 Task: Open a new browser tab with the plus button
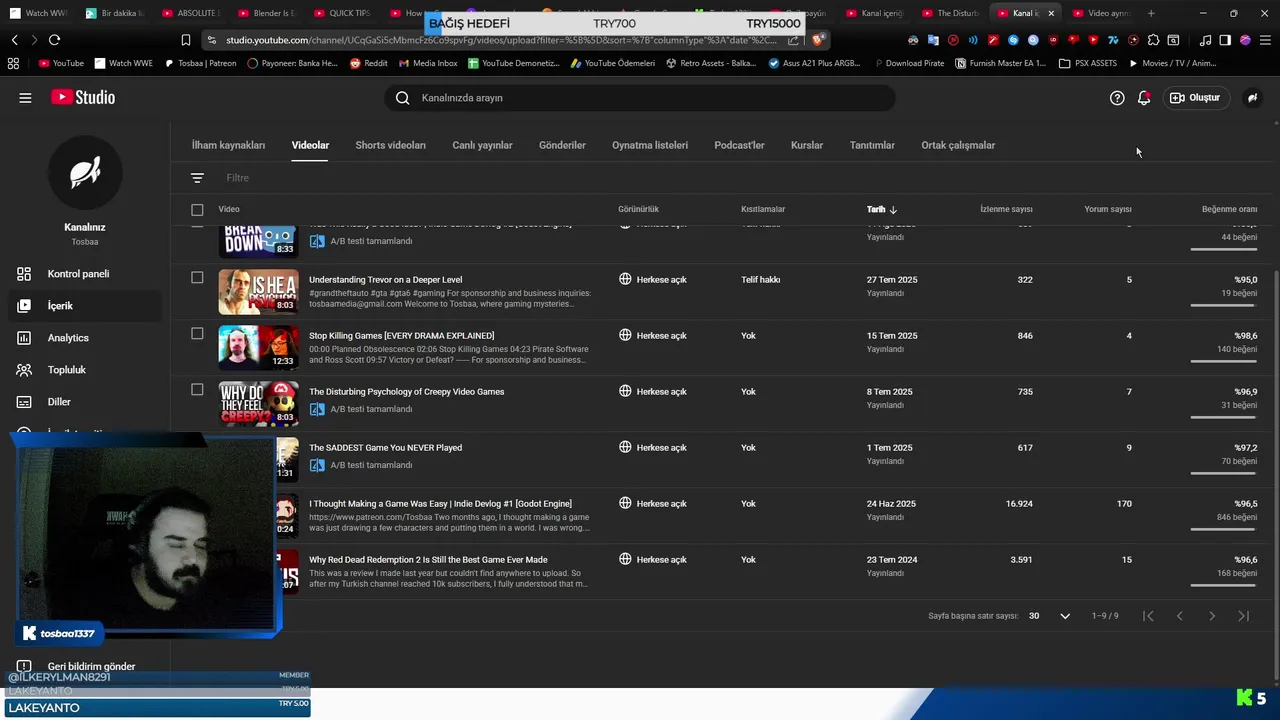point(1151,13)
